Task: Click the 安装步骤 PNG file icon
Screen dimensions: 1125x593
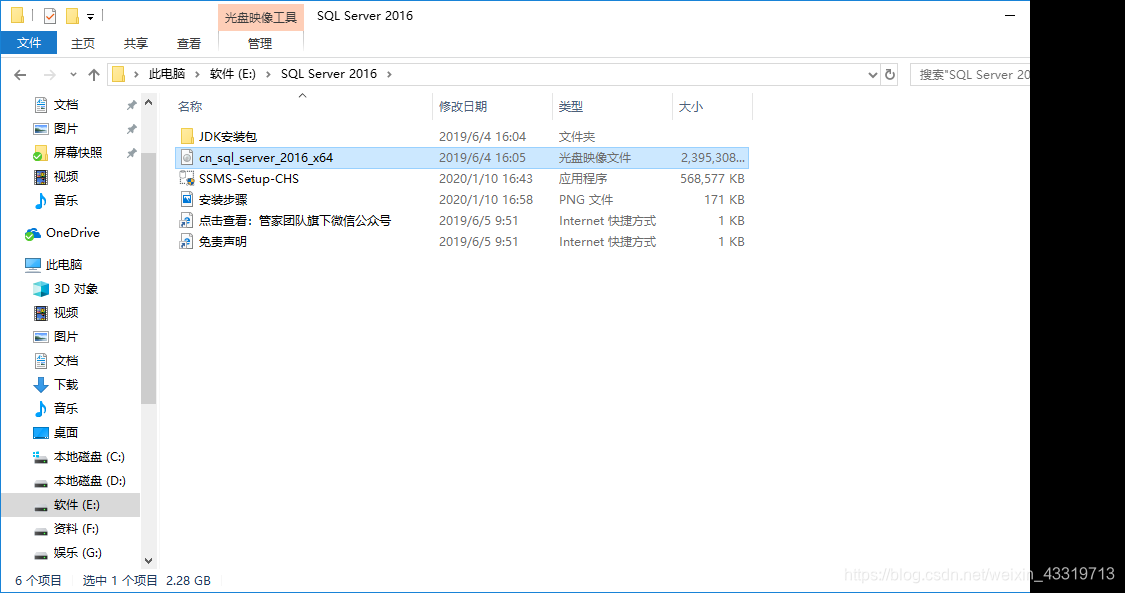Action: click(187, 199)
